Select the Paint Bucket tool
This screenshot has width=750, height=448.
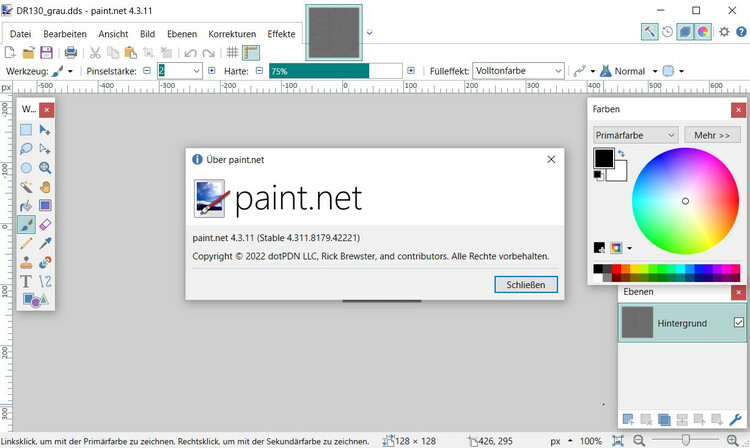(x=26, y=206)
